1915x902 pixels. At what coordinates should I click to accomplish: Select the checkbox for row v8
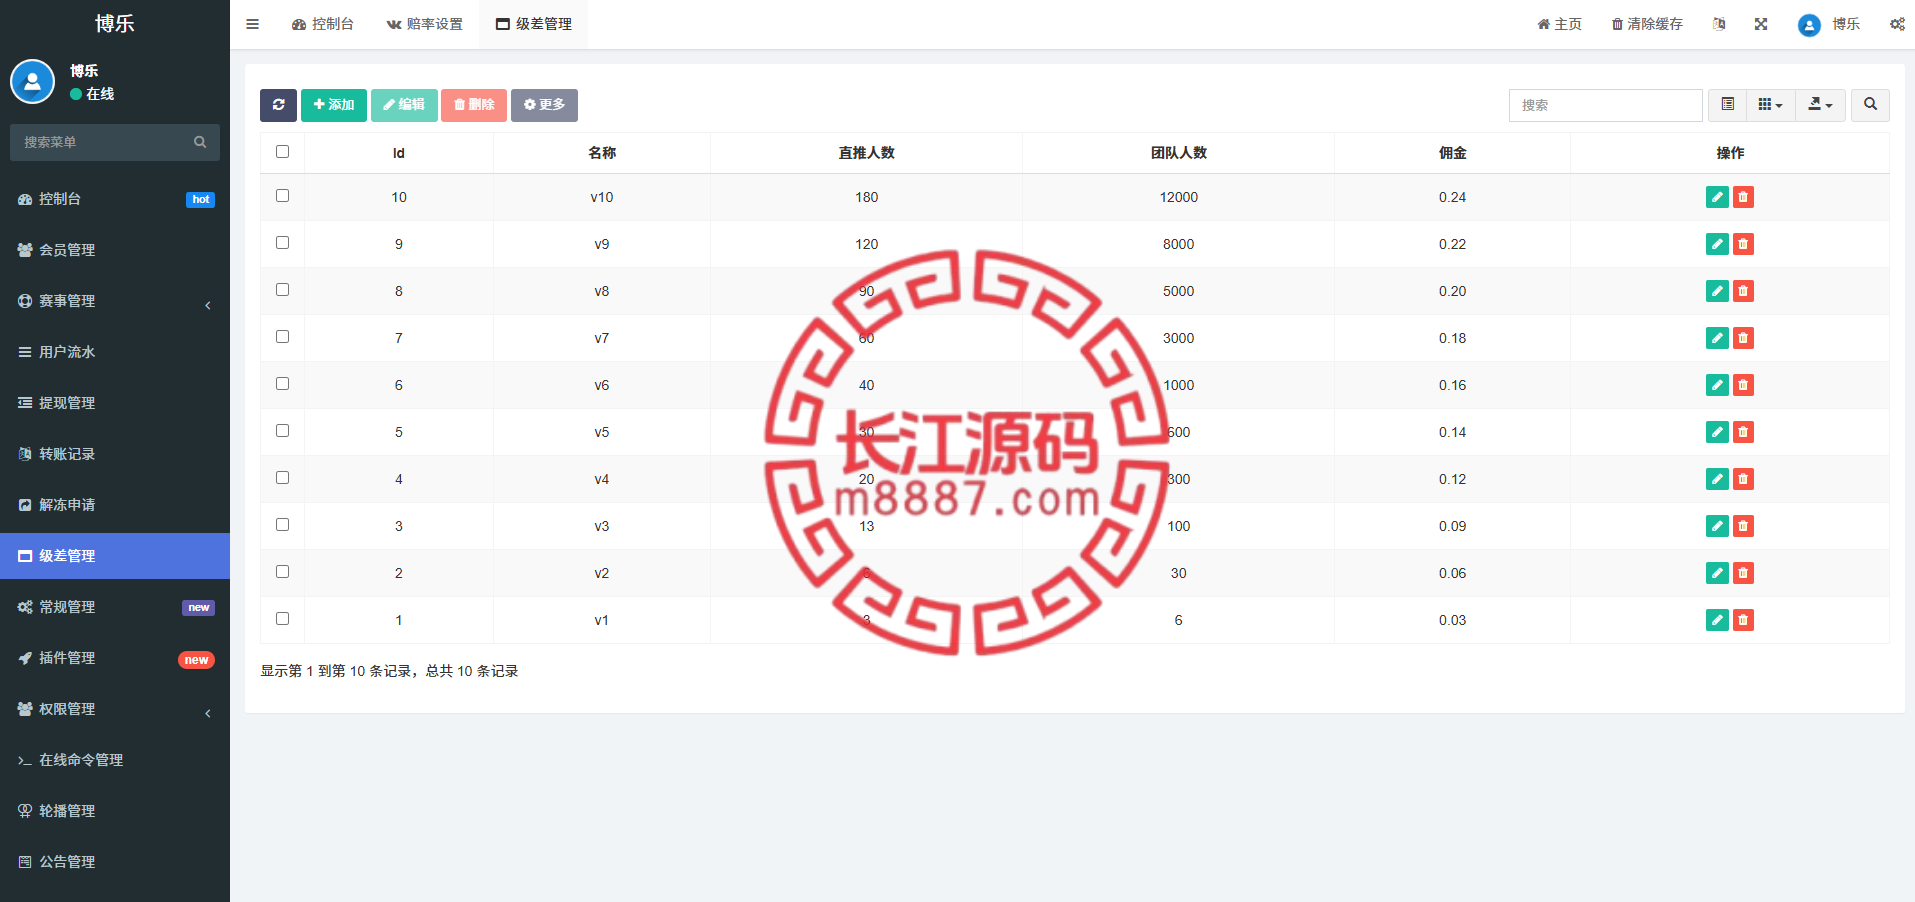[282, 290]
